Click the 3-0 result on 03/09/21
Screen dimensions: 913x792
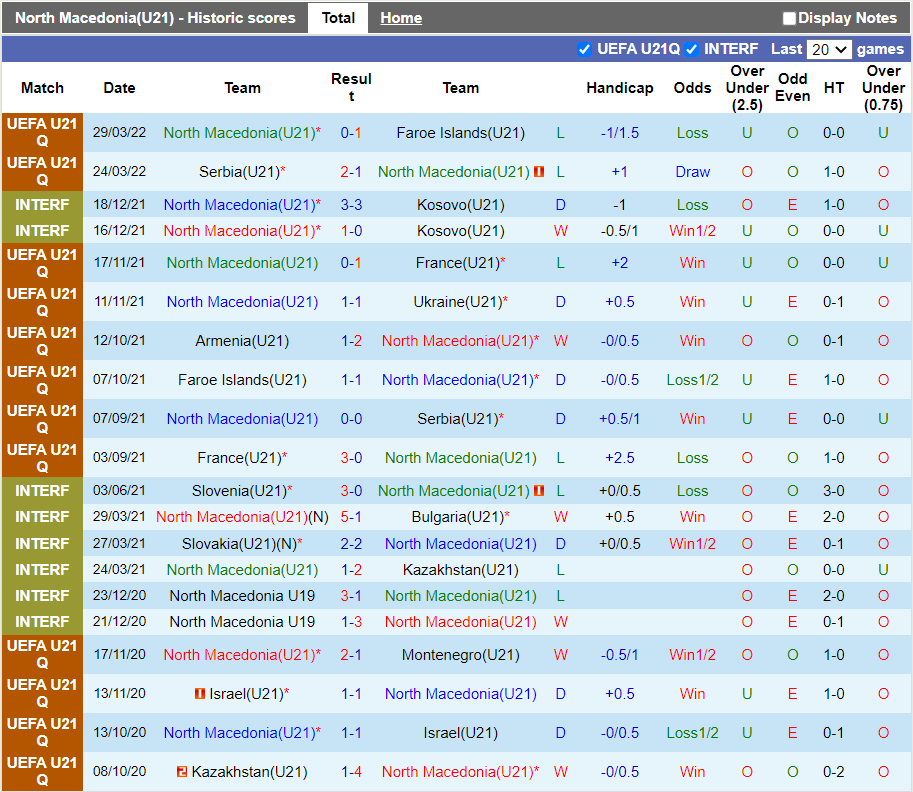coord(351,458)
